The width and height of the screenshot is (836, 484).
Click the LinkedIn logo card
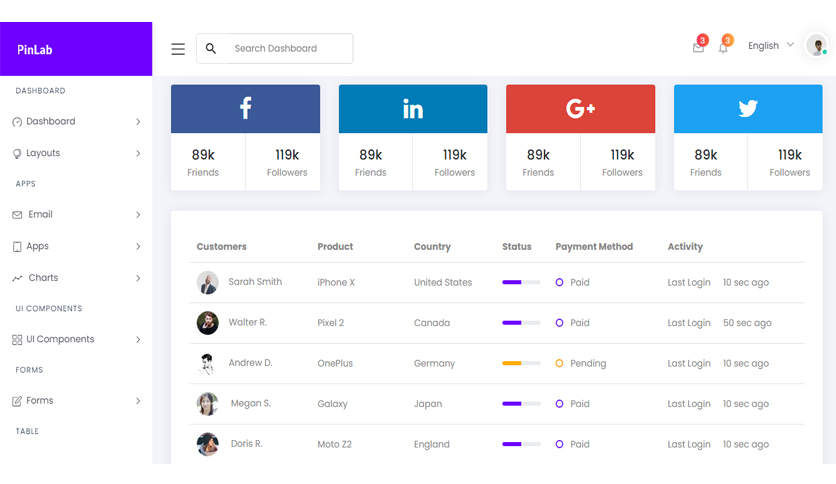point(413,109)
